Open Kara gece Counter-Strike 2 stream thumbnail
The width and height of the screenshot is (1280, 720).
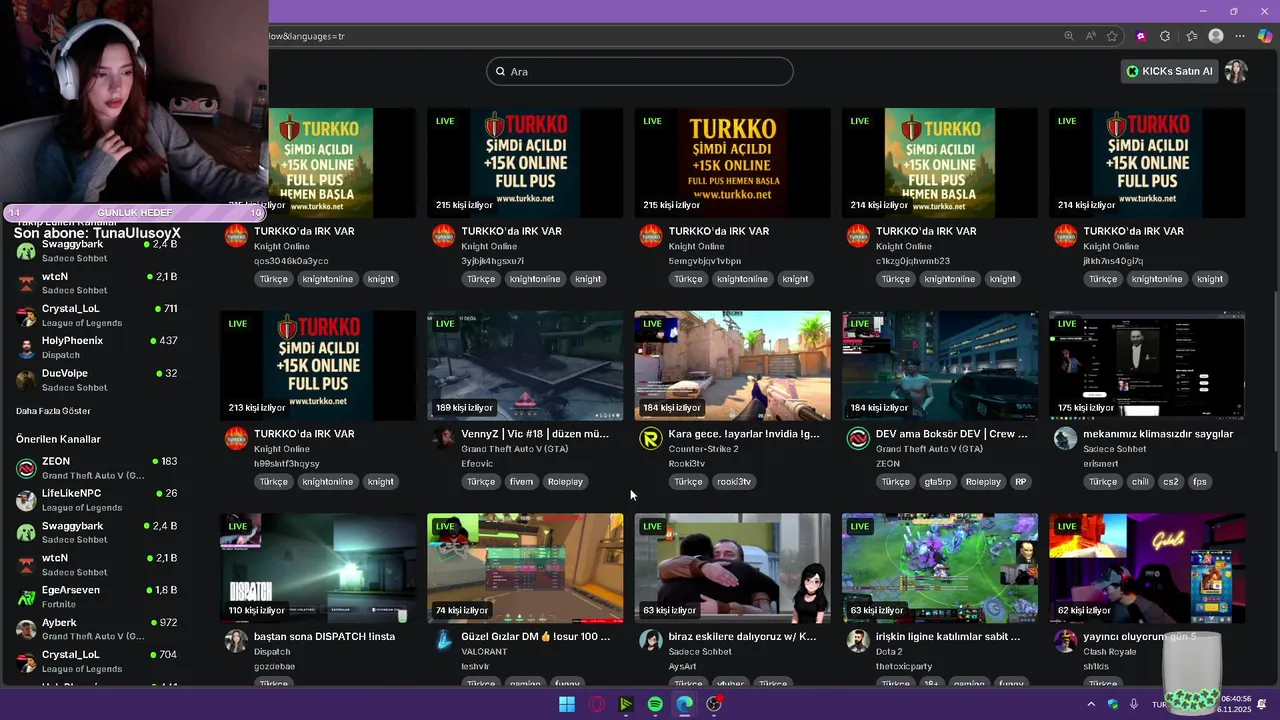pos(732,365)
